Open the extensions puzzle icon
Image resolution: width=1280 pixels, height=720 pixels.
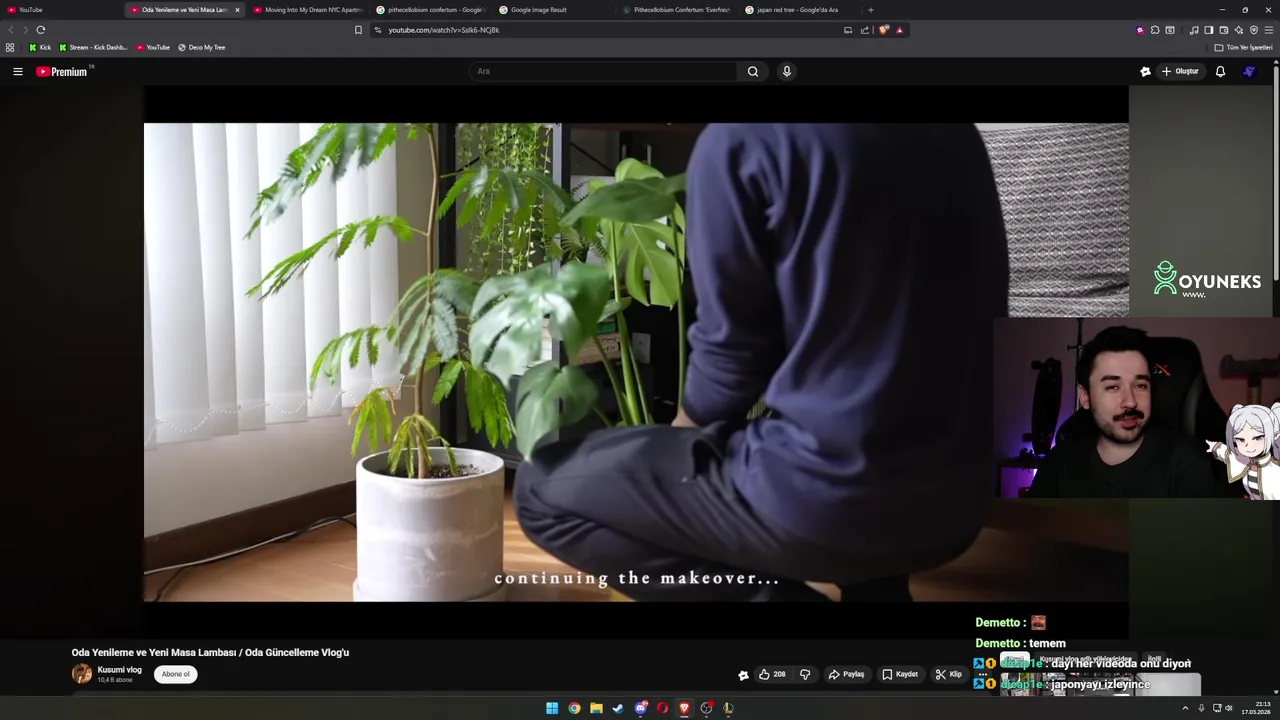tap(1155, 30)
